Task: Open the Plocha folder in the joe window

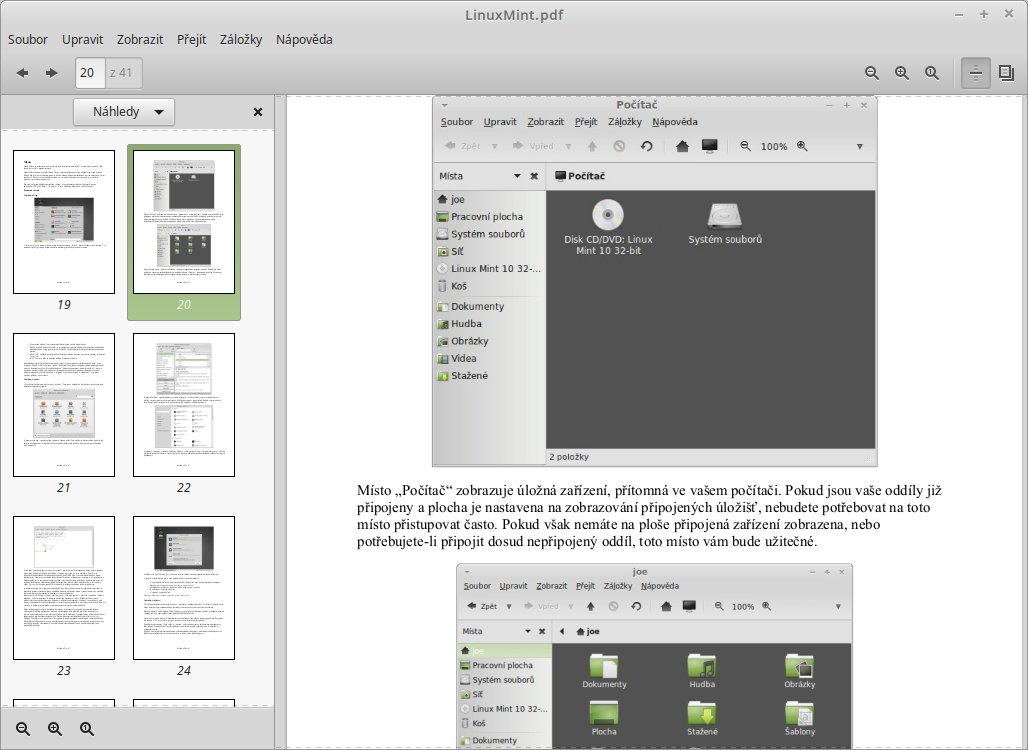Action: 604,718
